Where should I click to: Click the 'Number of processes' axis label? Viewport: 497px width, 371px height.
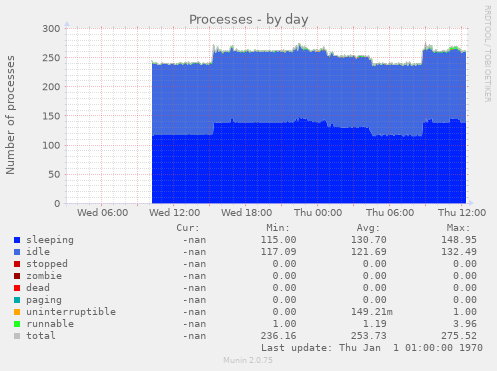(10, 115)
